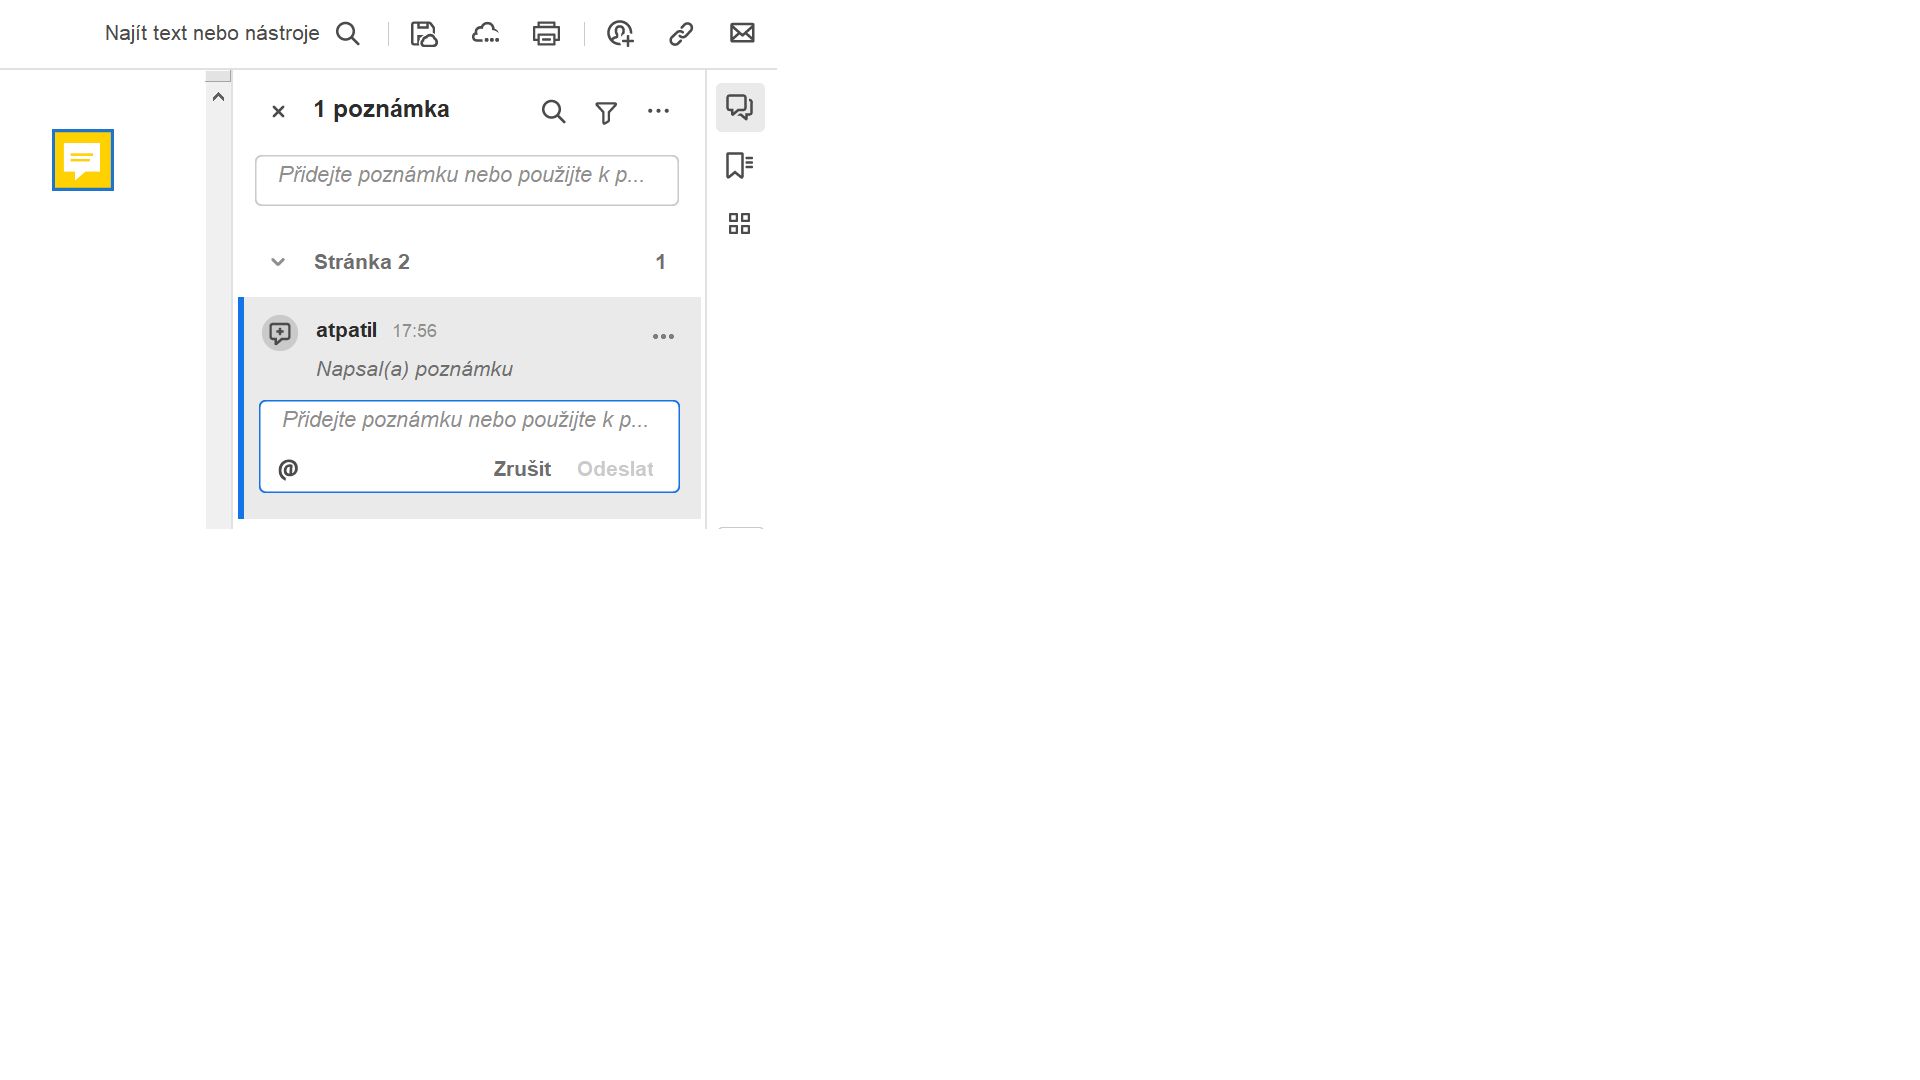Copy link using the chain icon
This screenshot has height=1080, width=1920.
[681, 34]
